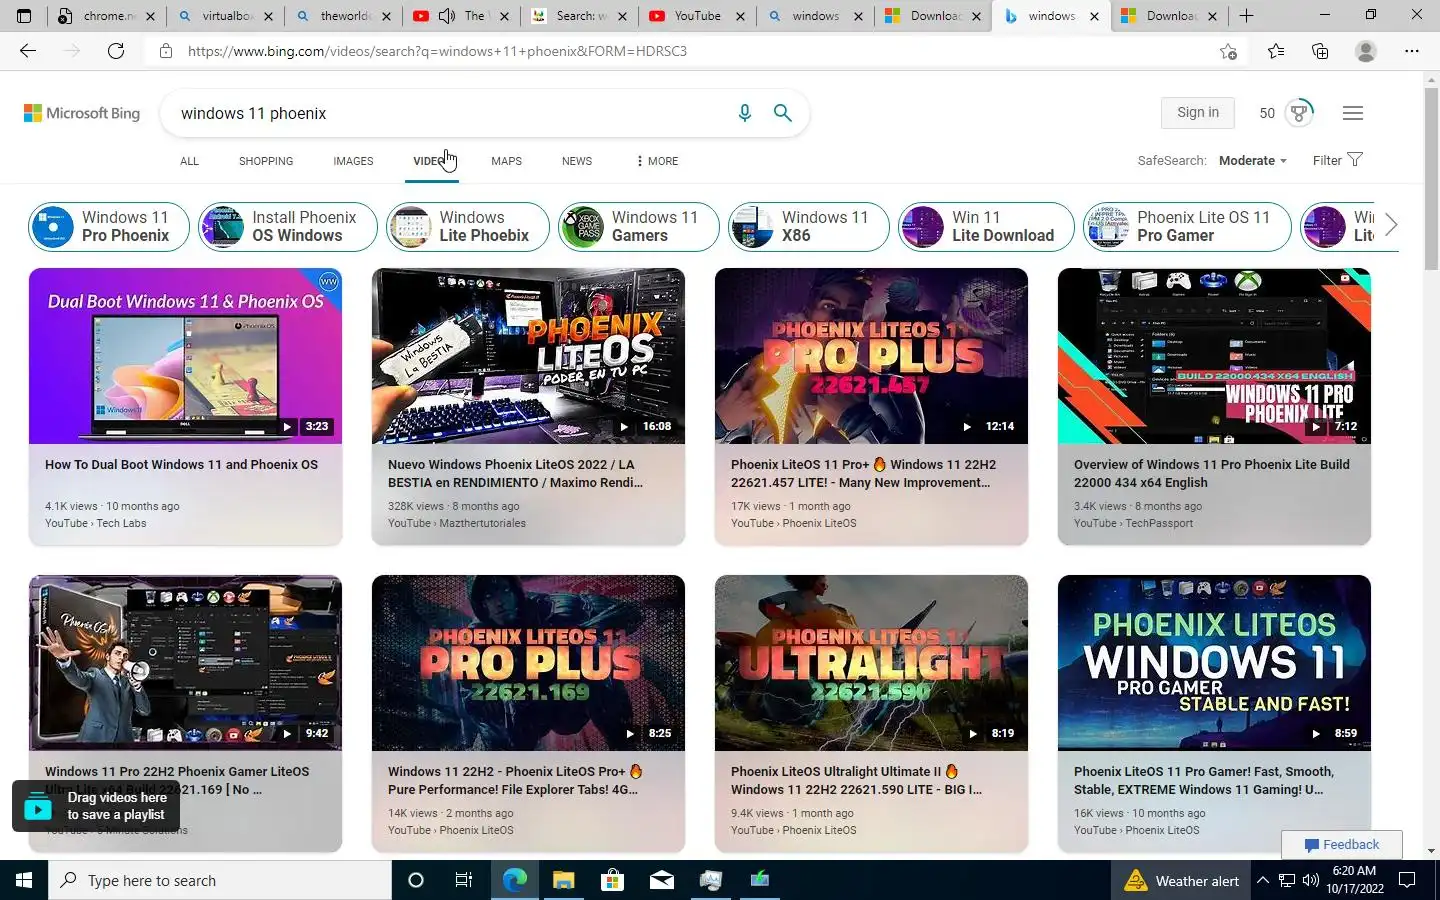The width and height of the screenshot is (1440, 900).
Task: Open the Microsoft Rewards trophy icon
Action: point(1299,113)
